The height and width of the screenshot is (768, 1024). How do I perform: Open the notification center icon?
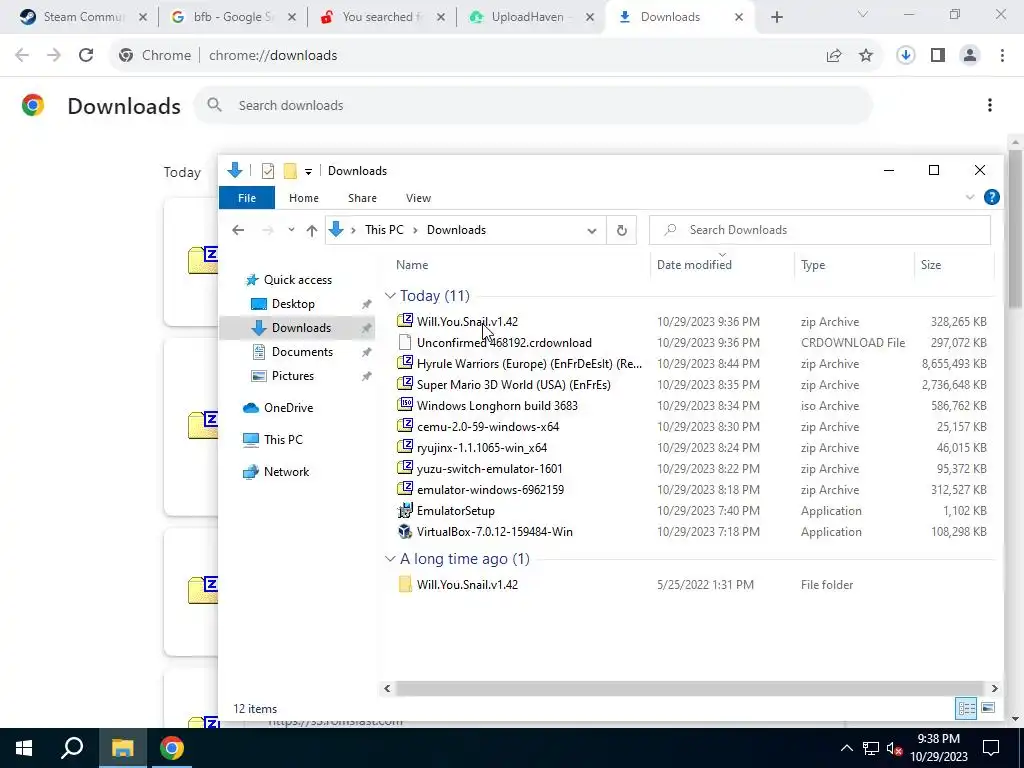[991, 748]
